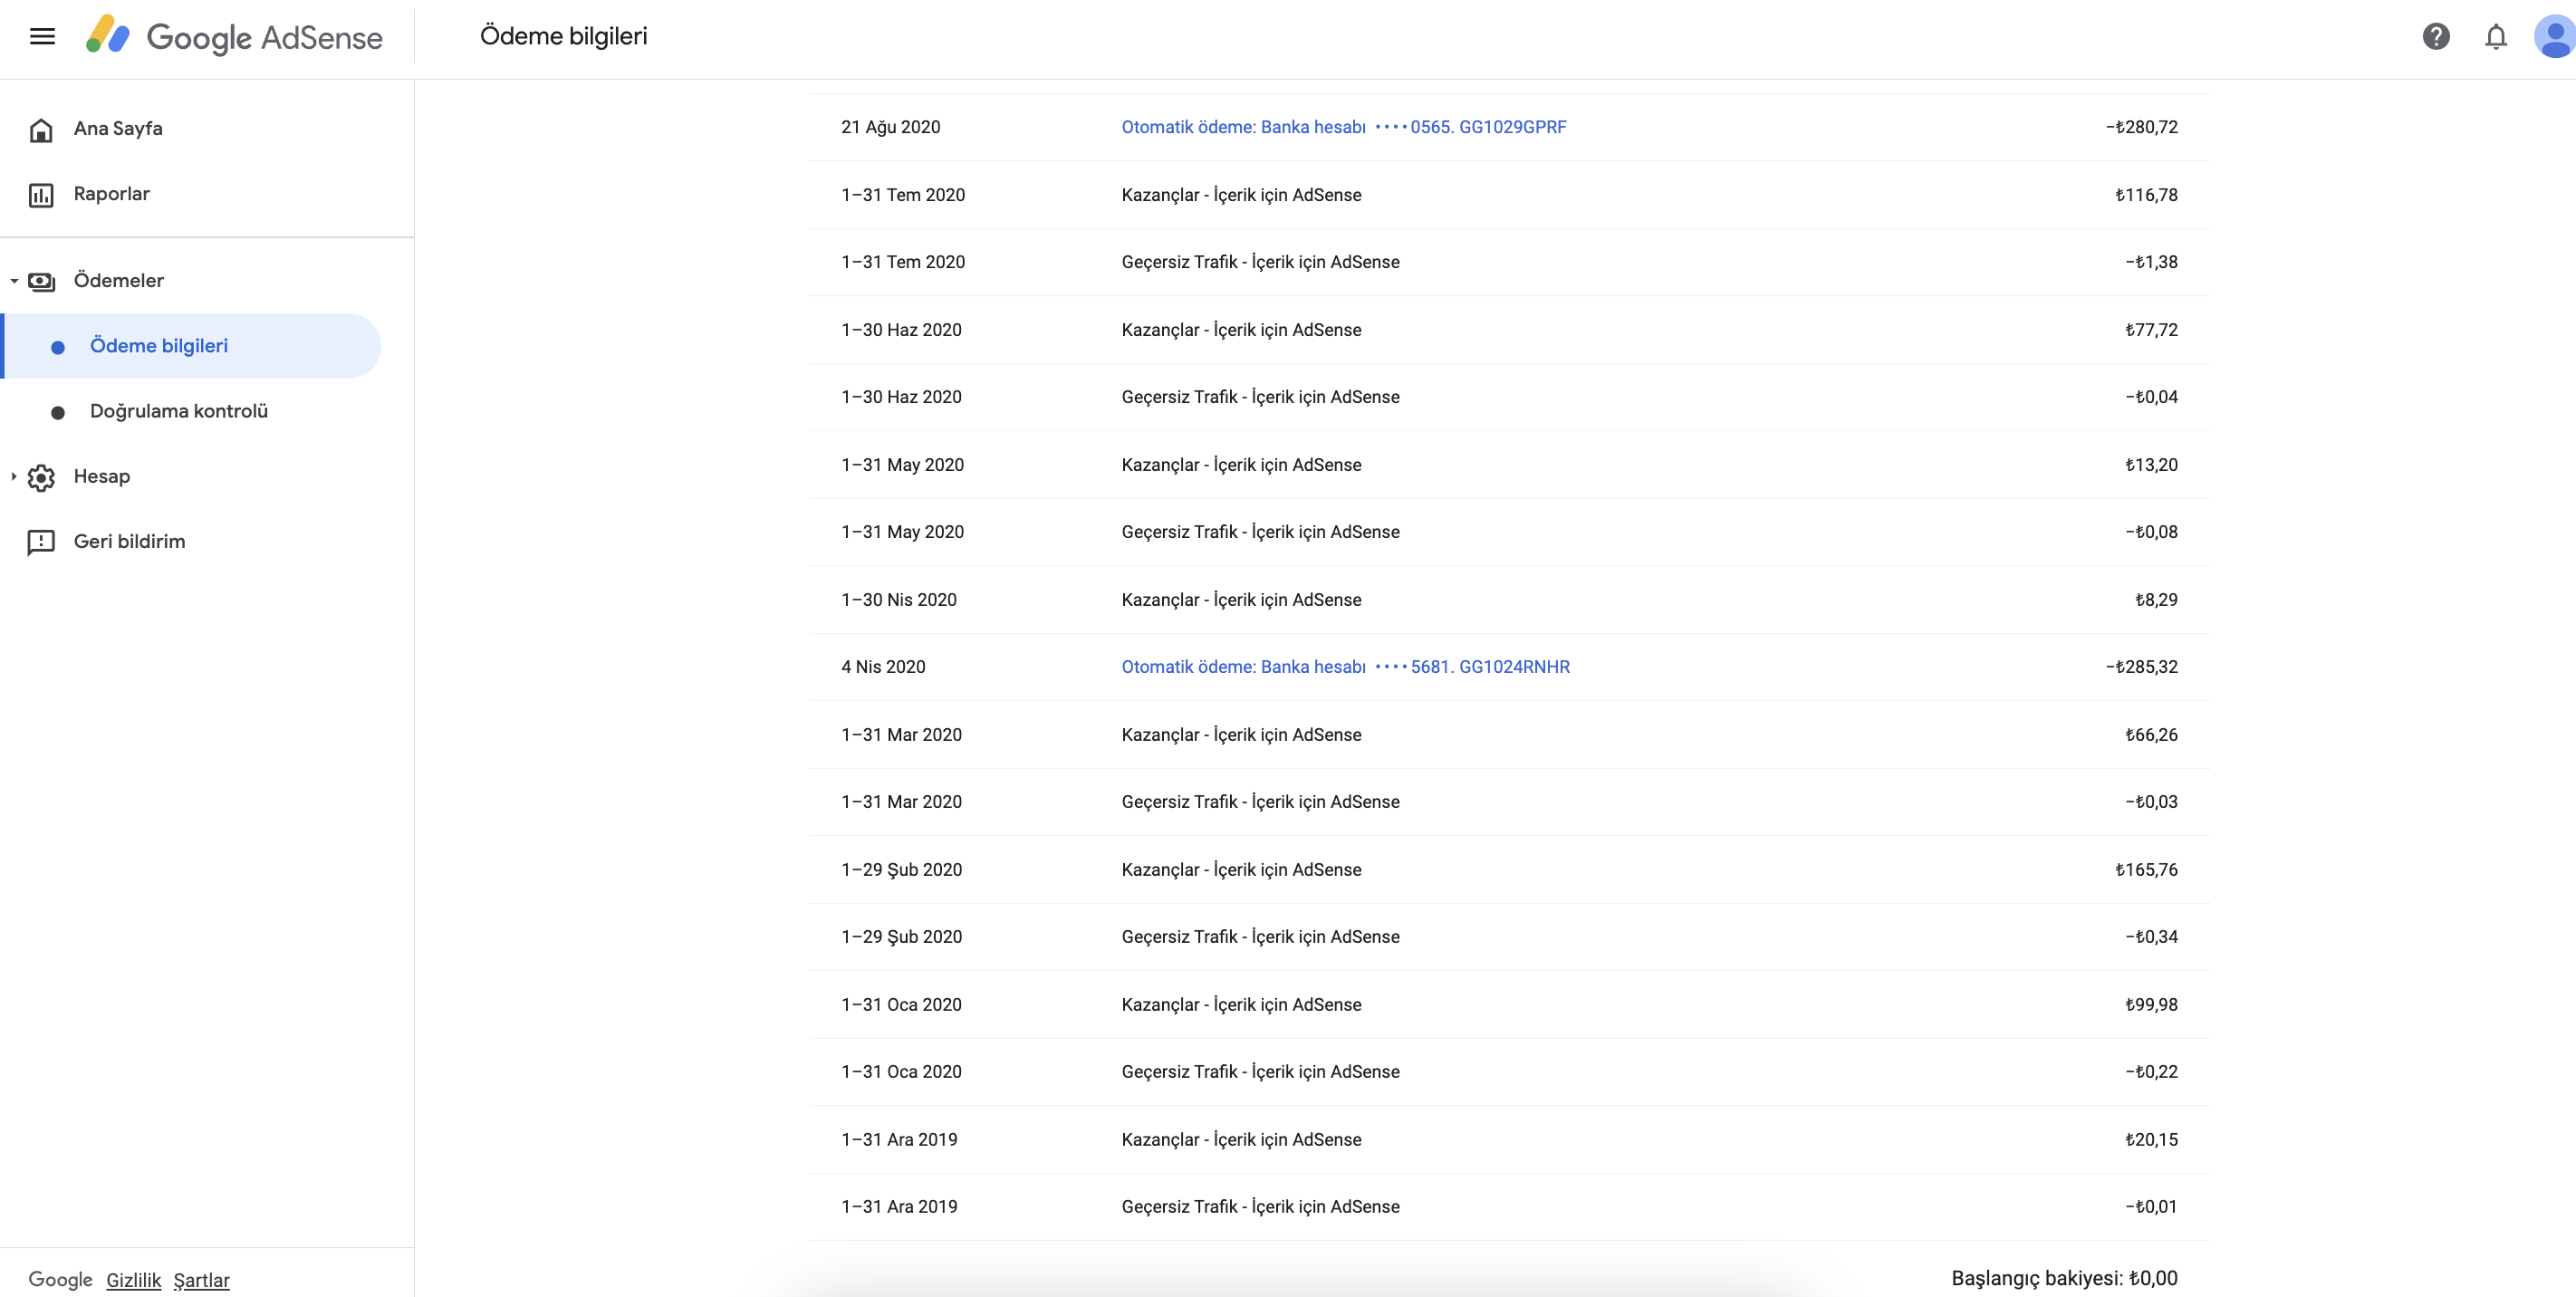Click the ₺20,15 earnings amount

point(2152,1140)
